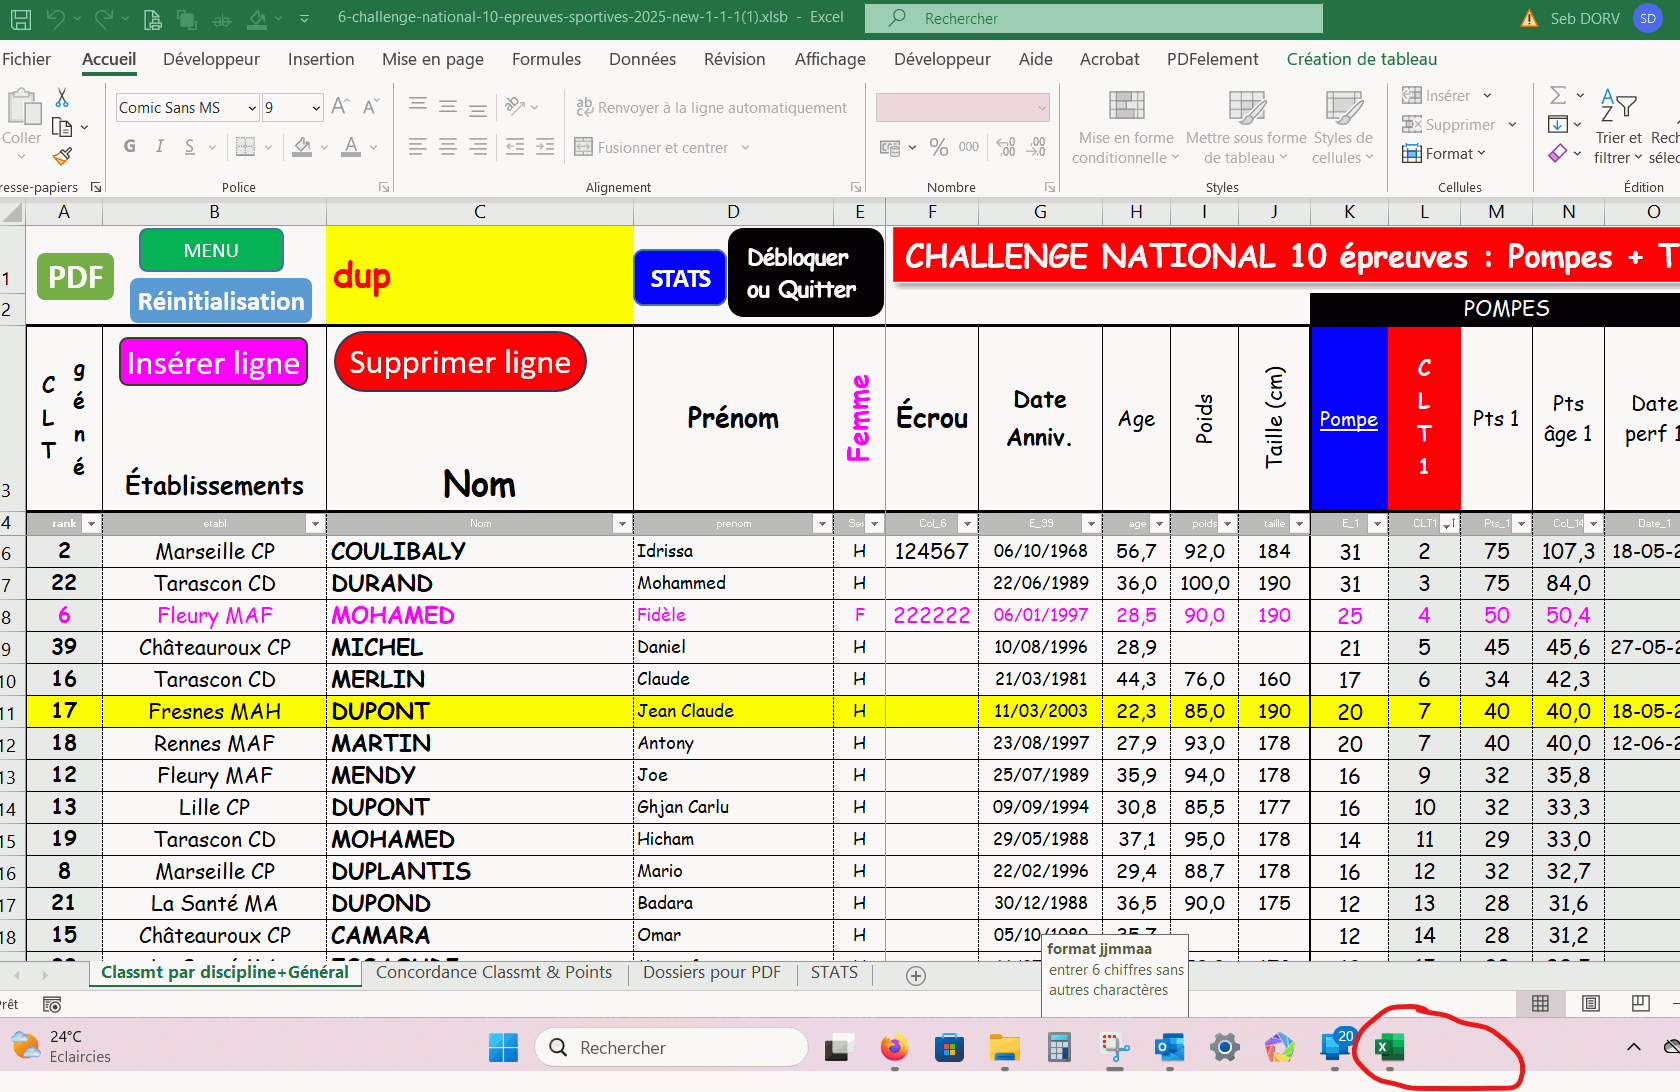Click the cut scissors icon
The image size is (1680, 1092).
(62, 98)
